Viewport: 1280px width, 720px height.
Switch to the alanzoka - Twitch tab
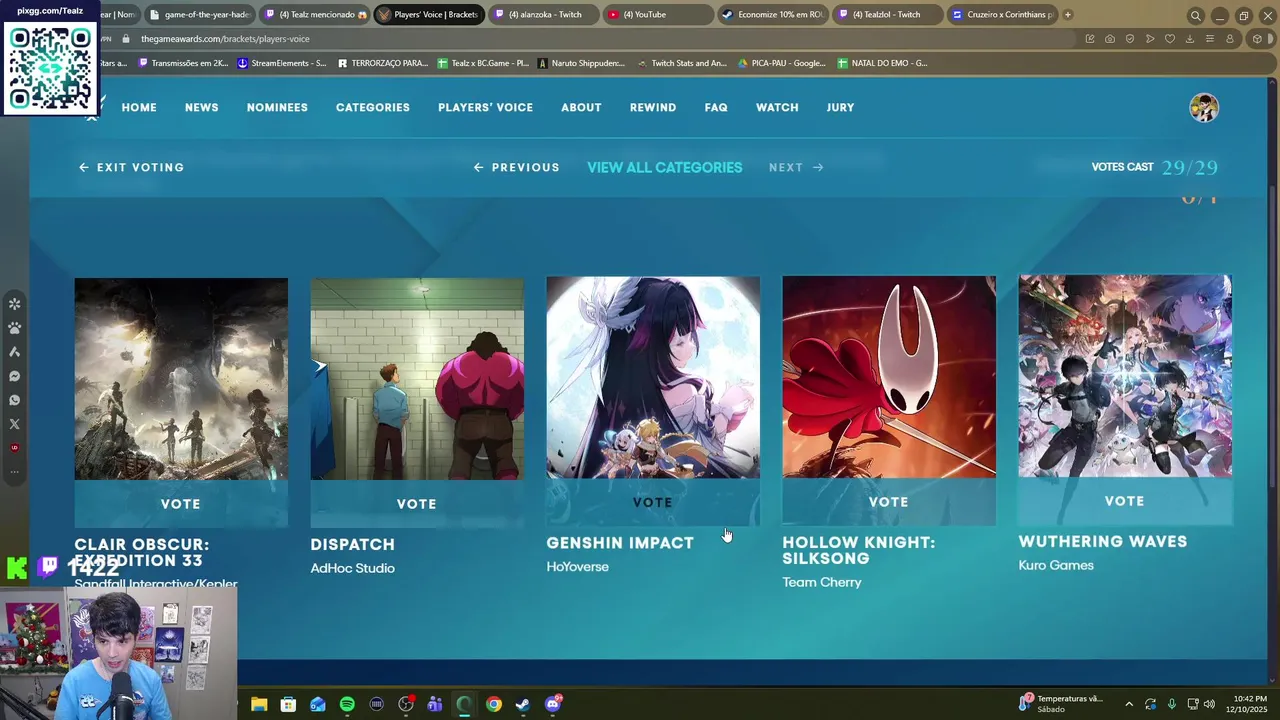coord(542,15)
